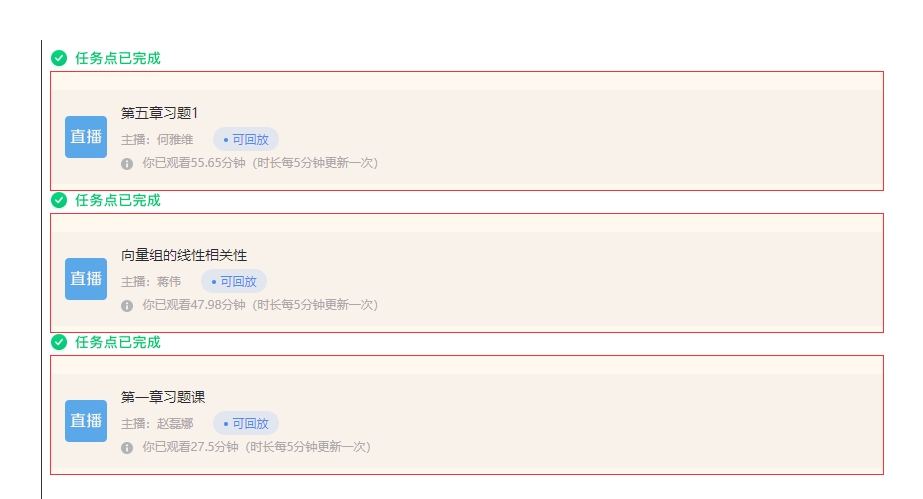Click the green checkmark above 第五章习题1
This screenshot has width=923, height=499.
59,58
